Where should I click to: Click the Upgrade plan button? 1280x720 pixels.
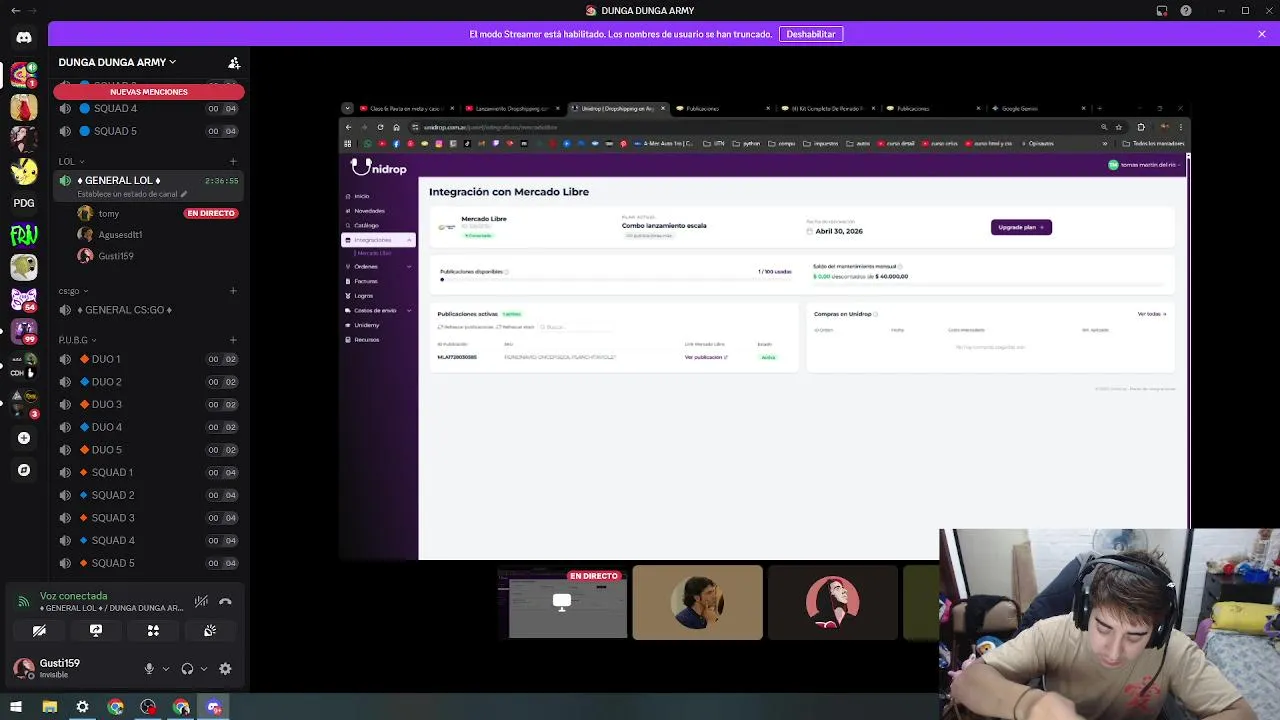(1021, 227)
